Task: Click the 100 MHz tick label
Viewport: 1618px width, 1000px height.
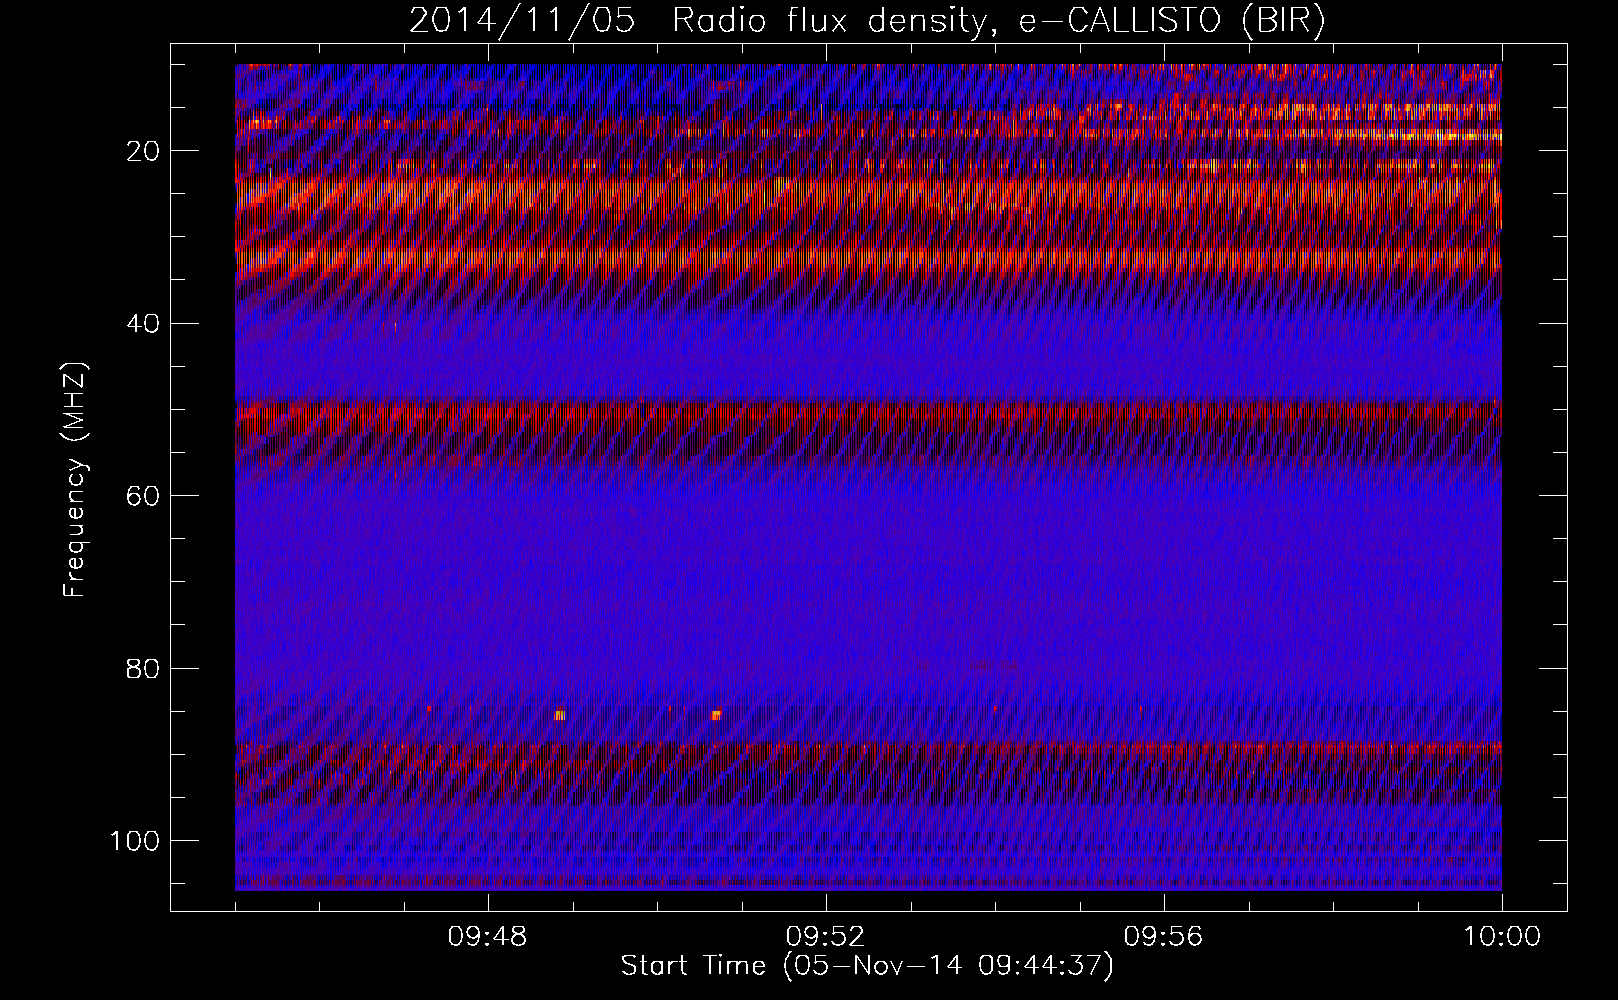Action: (x=135, y=841)
